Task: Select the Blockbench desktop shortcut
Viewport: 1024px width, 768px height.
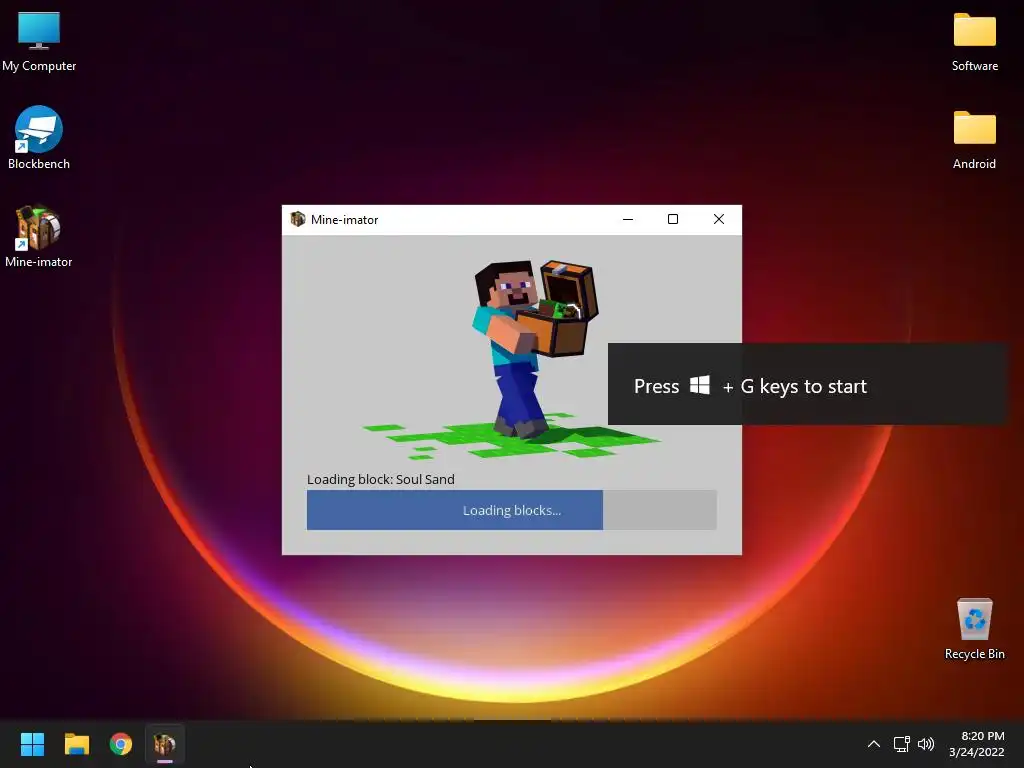Action: coord(39,138)
